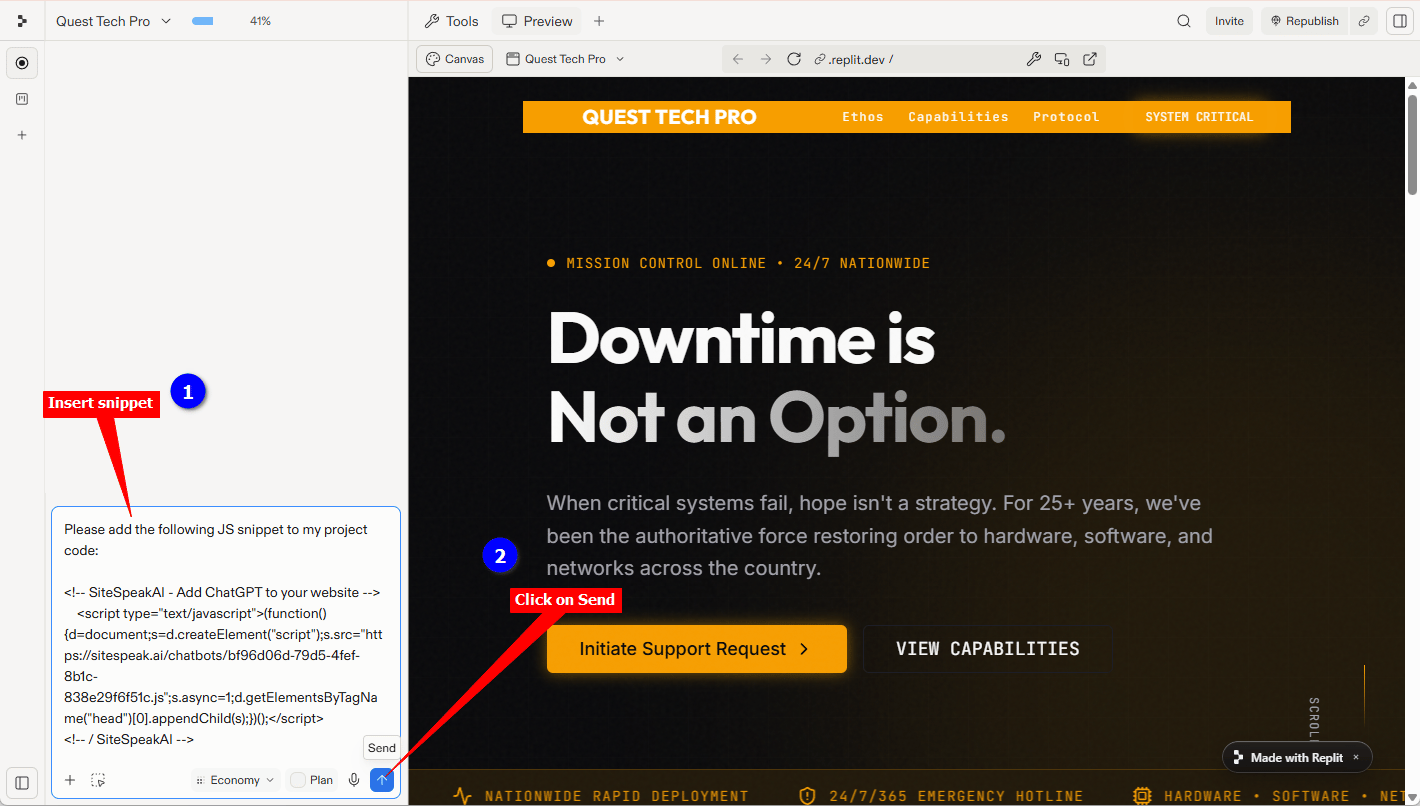Image resolution: width=1420 pixels, height=806 pixels.
Task: Click the Replit logo icon
Action: (x=22, y=21)
